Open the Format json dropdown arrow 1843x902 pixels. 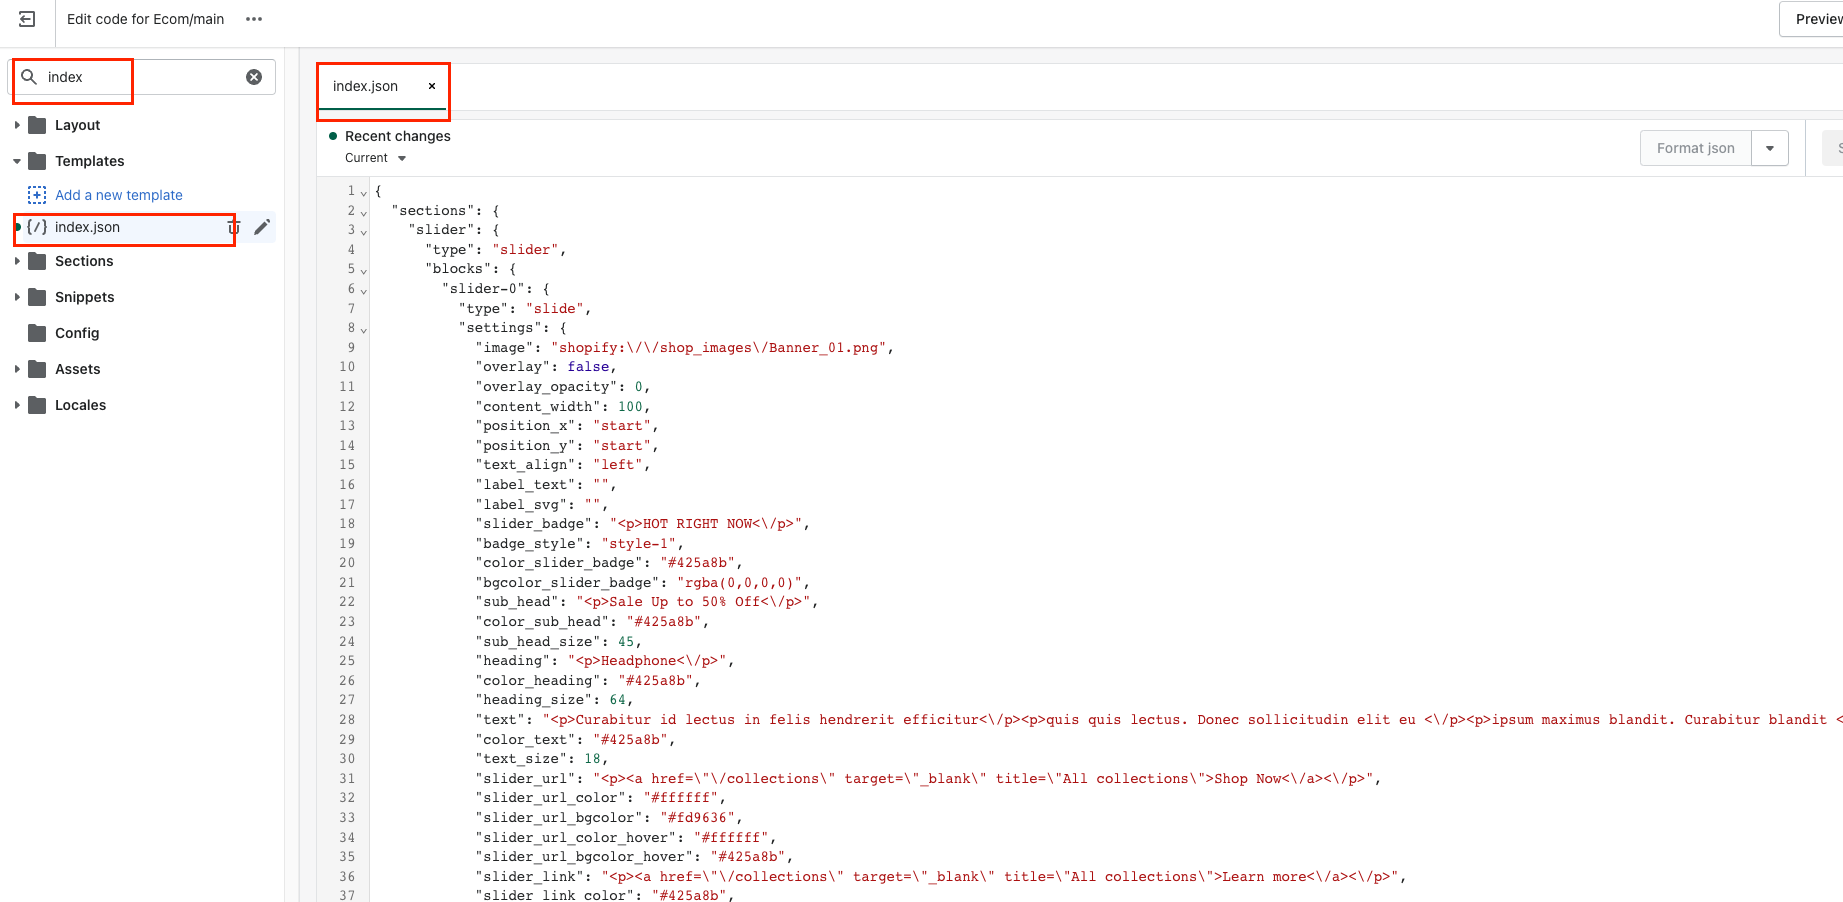point(1770,148)
